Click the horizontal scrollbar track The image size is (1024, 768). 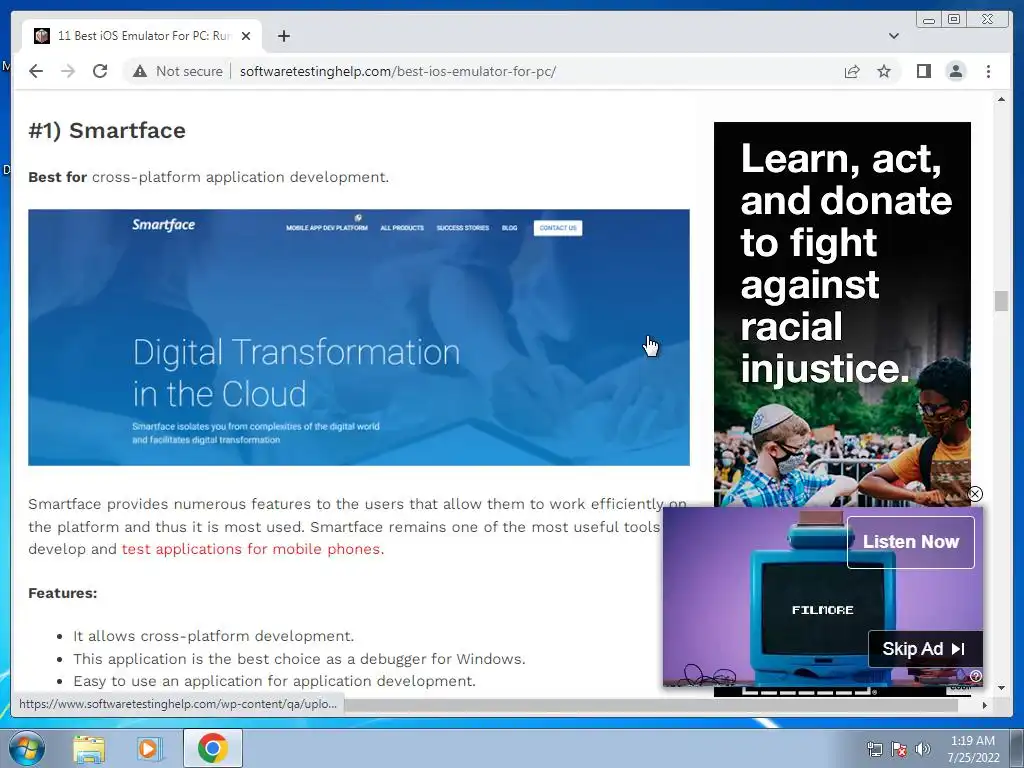click(652, 705)
